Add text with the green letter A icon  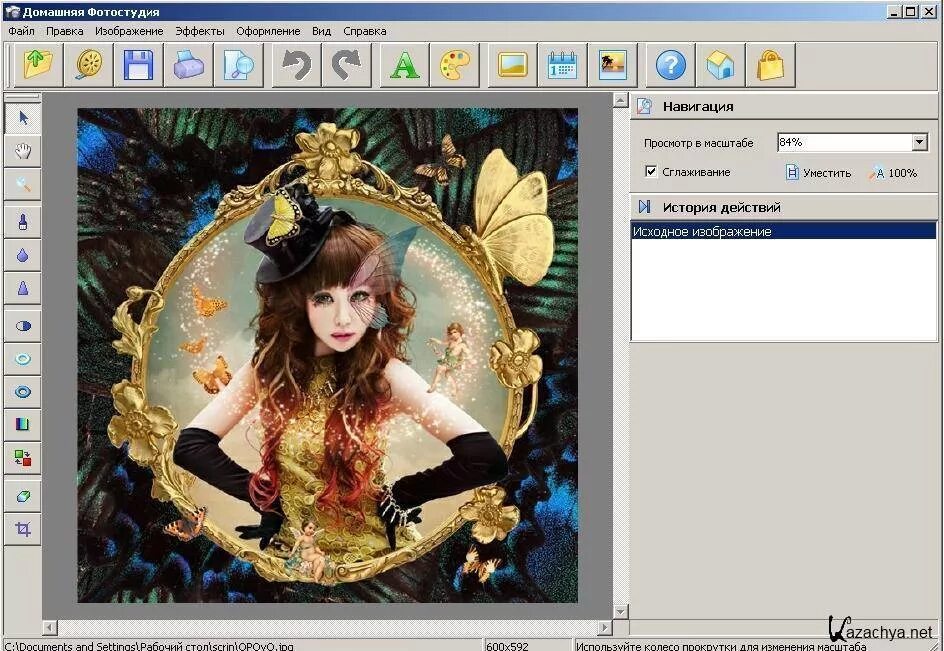(405, 64)
